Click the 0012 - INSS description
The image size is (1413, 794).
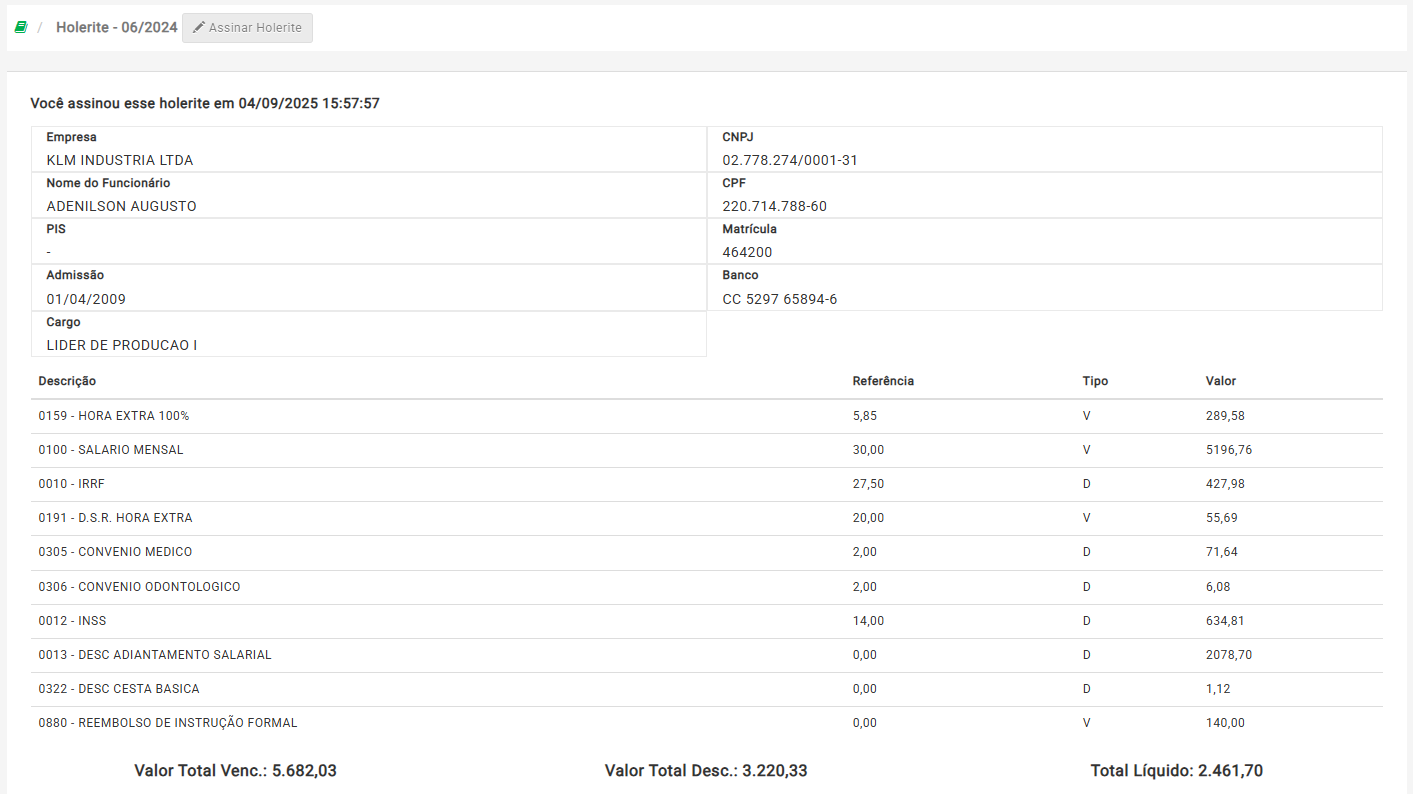72,621
